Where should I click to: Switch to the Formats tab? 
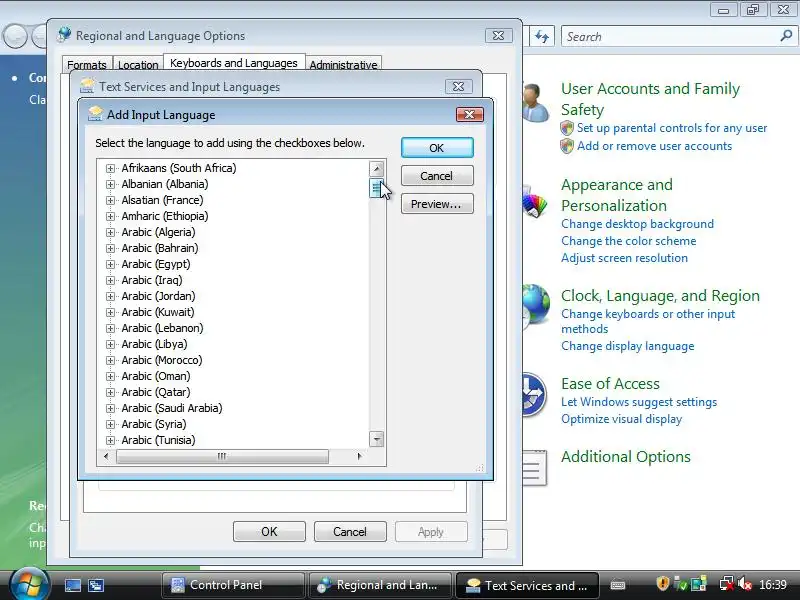[x=87, y=65]
